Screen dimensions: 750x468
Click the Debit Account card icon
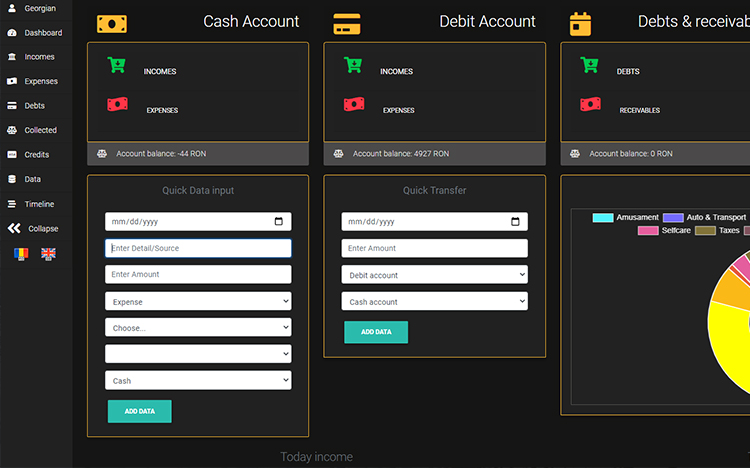tap(347, 23)
